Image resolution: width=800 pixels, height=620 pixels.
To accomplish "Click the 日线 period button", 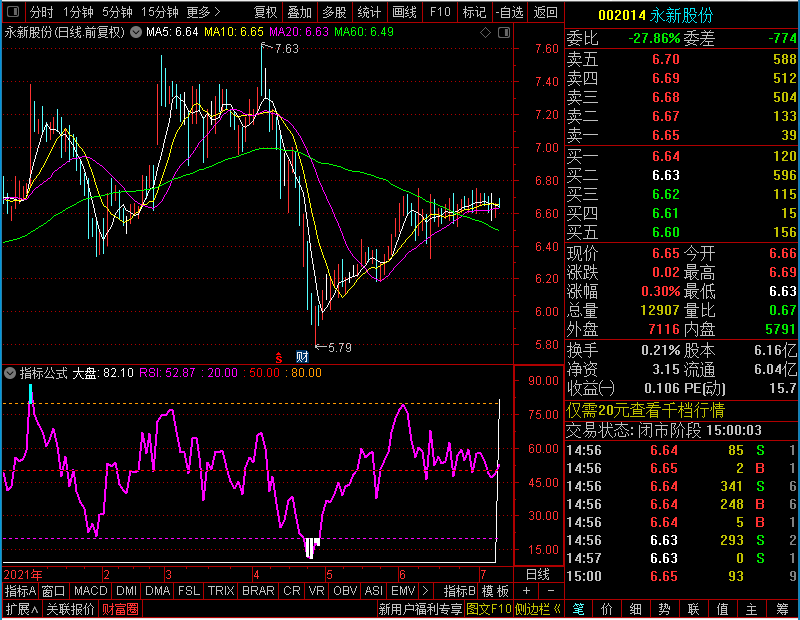I will click(538, 575).
